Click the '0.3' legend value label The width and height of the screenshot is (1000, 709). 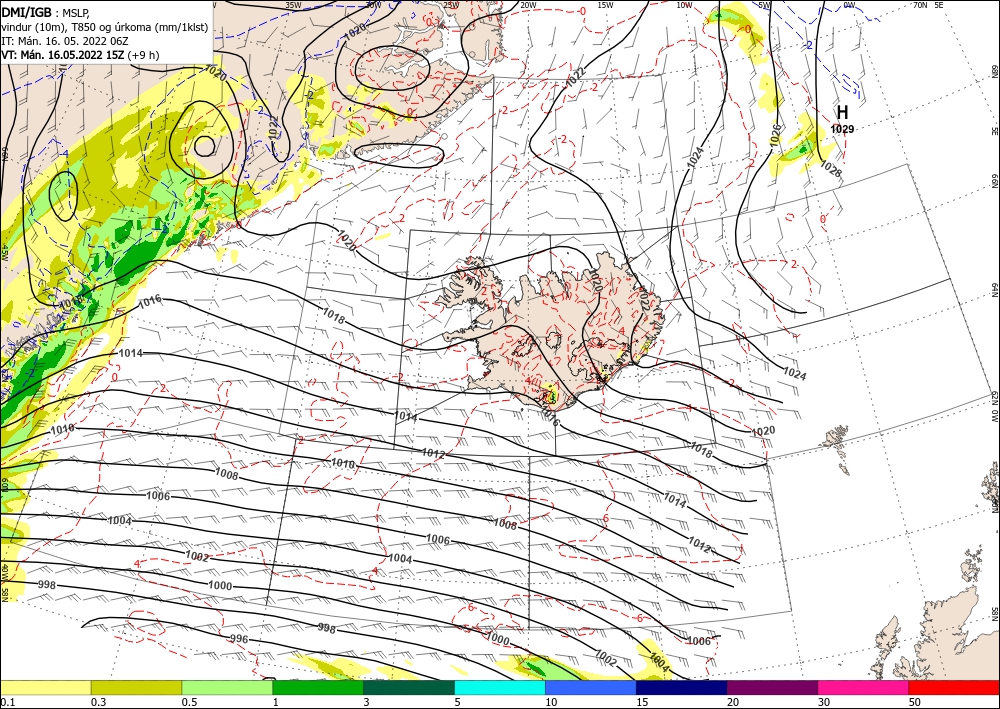(98, 702)
